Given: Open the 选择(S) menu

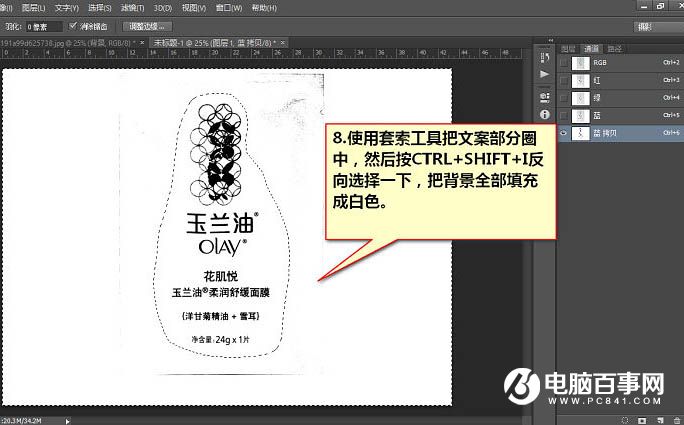Looking at the screenshot, I should point(99,8).
